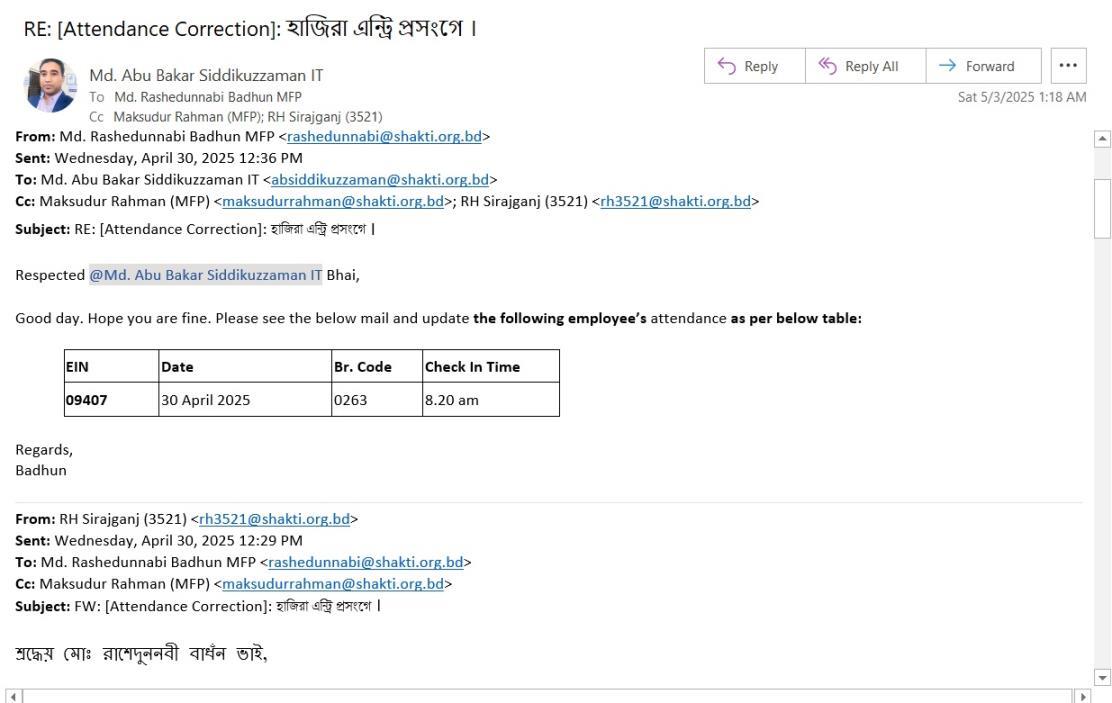Click the vertical scrollbar up arrow
The image size is (1112, 703).
(1102, 139)
